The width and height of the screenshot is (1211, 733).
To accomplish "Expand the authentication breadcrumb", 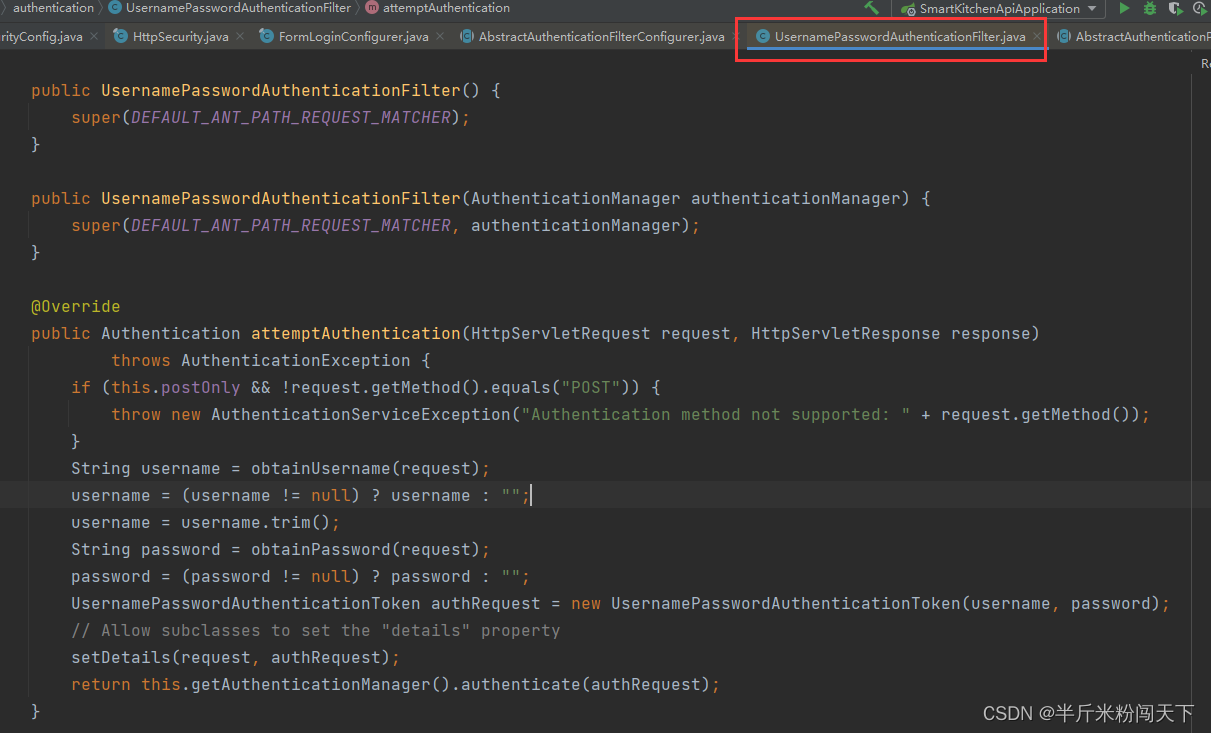I will click(52, 8).
